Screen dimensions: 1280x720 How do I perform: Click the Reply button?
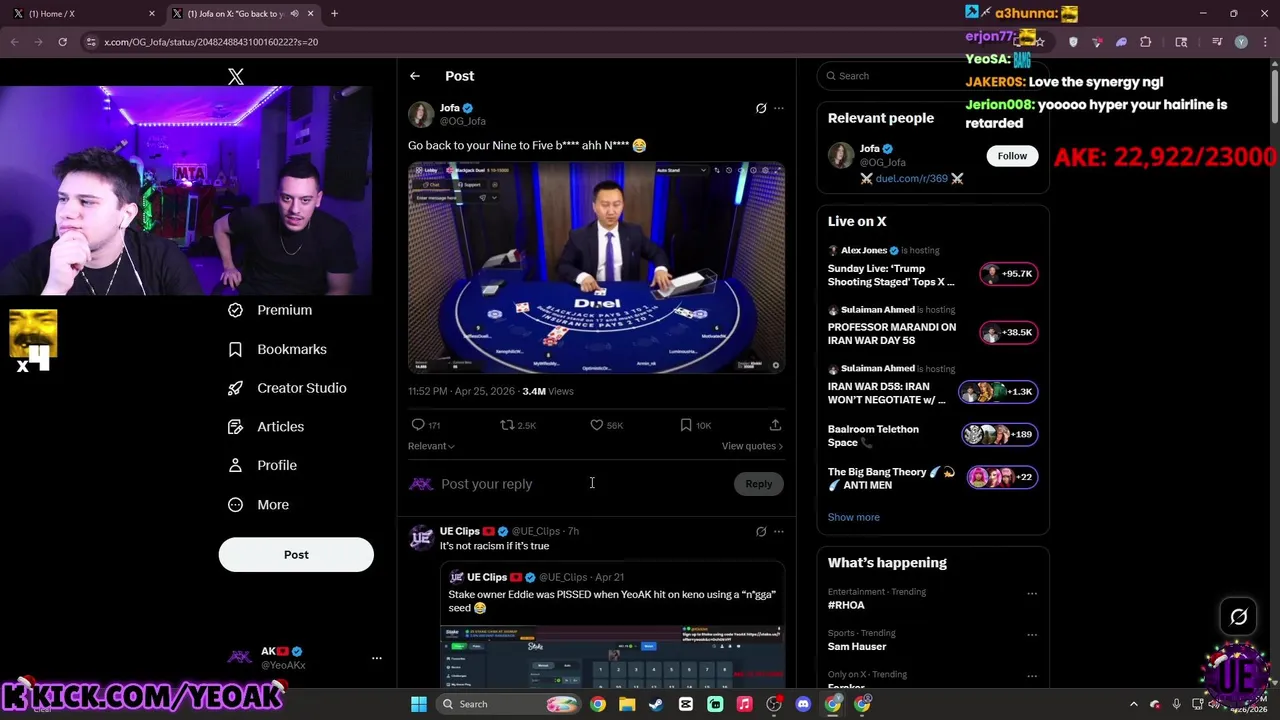[759, 484]
